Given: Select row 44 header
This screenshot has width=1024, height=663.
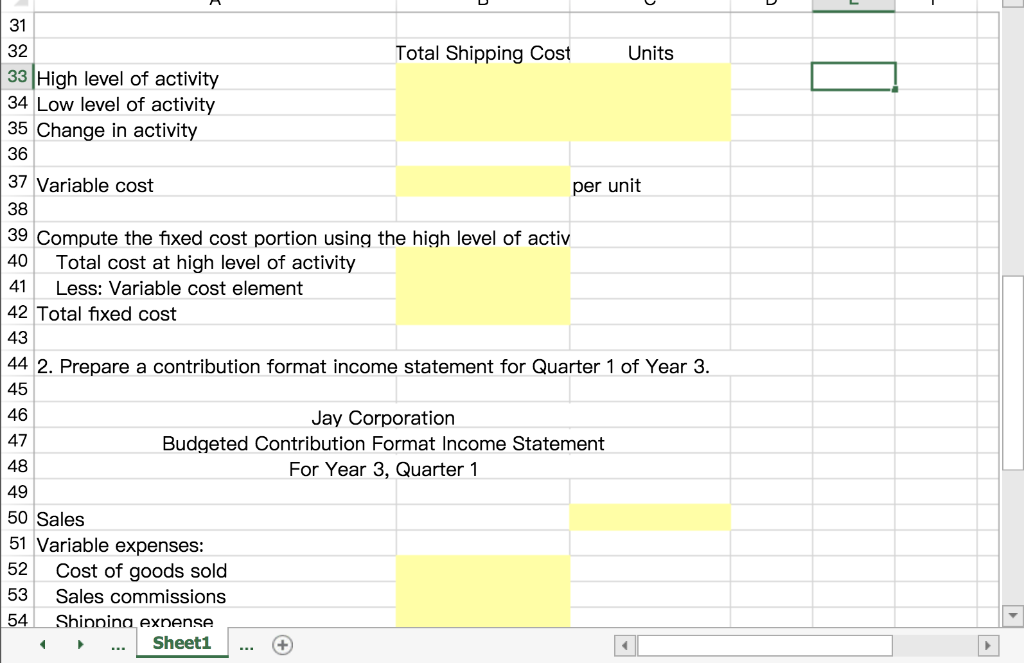Looking at the screenshot, I should point(17,364).
